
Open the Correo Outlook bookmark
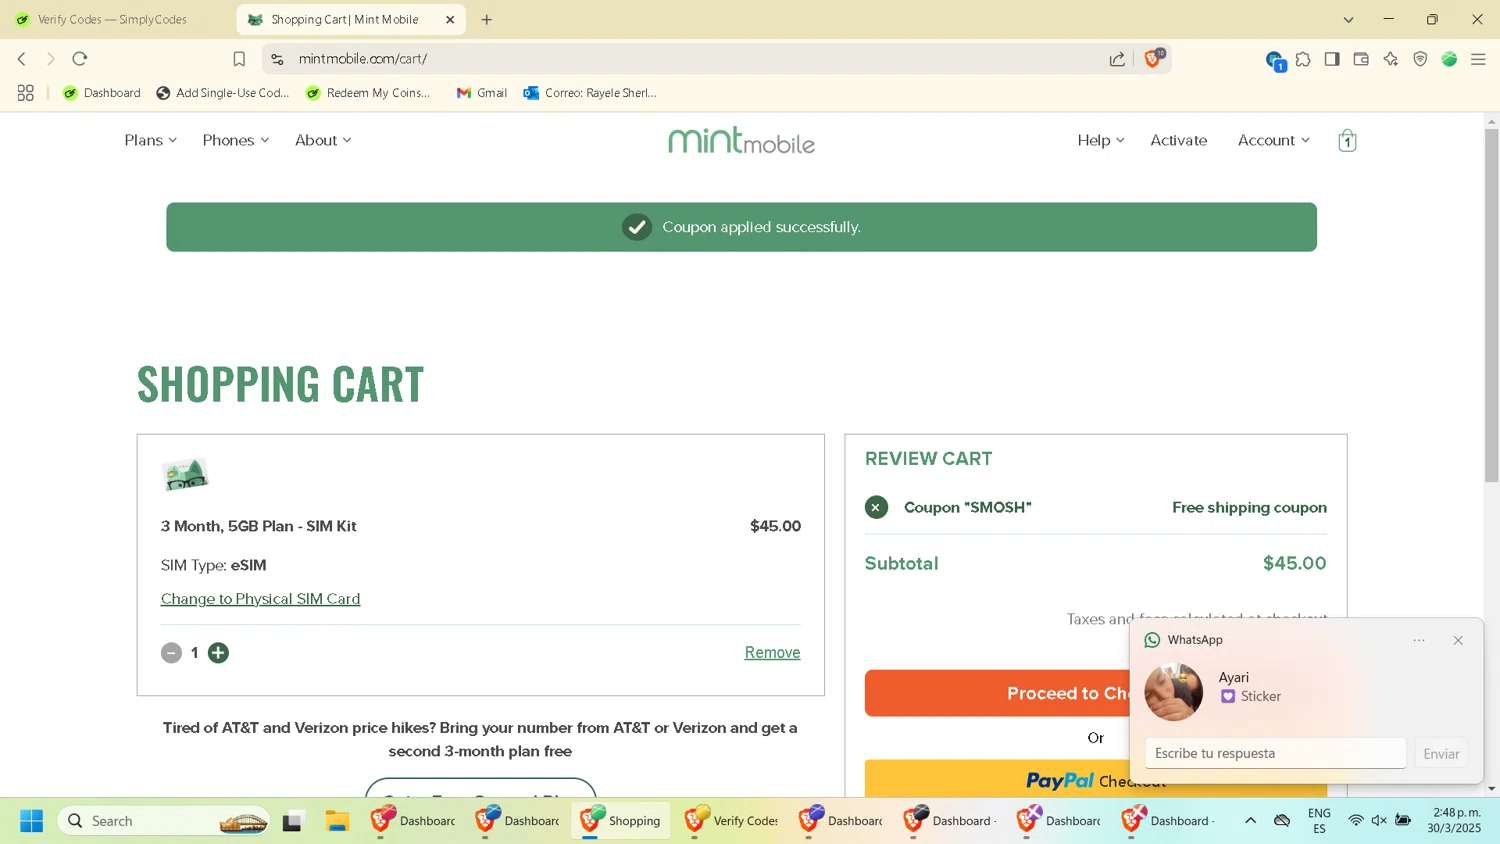(590, 93)
